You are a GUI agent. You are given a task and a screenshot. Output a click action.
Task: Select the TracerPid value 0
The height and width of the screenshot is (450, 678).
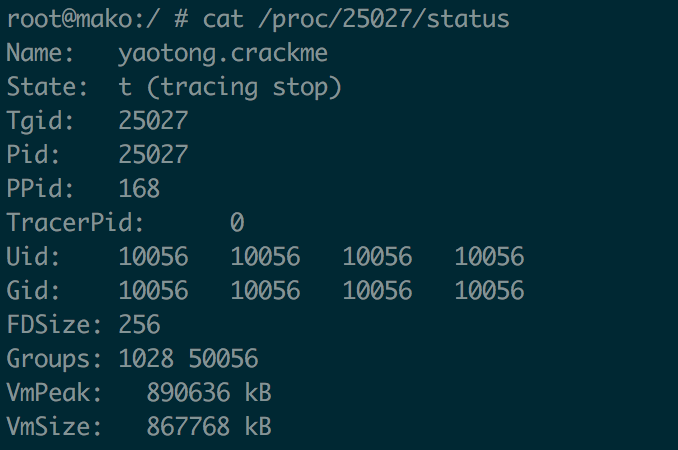pyautogui.click(x=237, y=223)
